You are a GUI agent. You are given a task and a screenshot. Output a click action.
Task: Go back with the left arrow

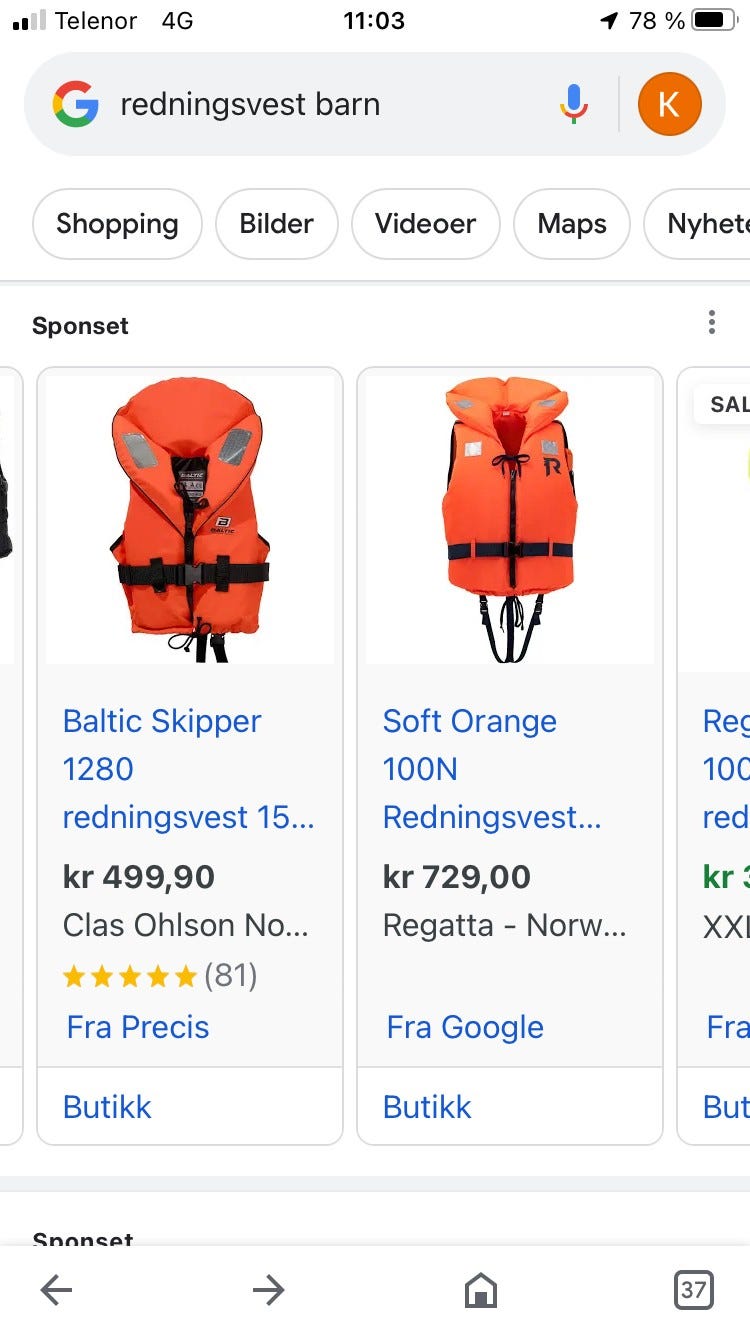(x=56, y=1290)
